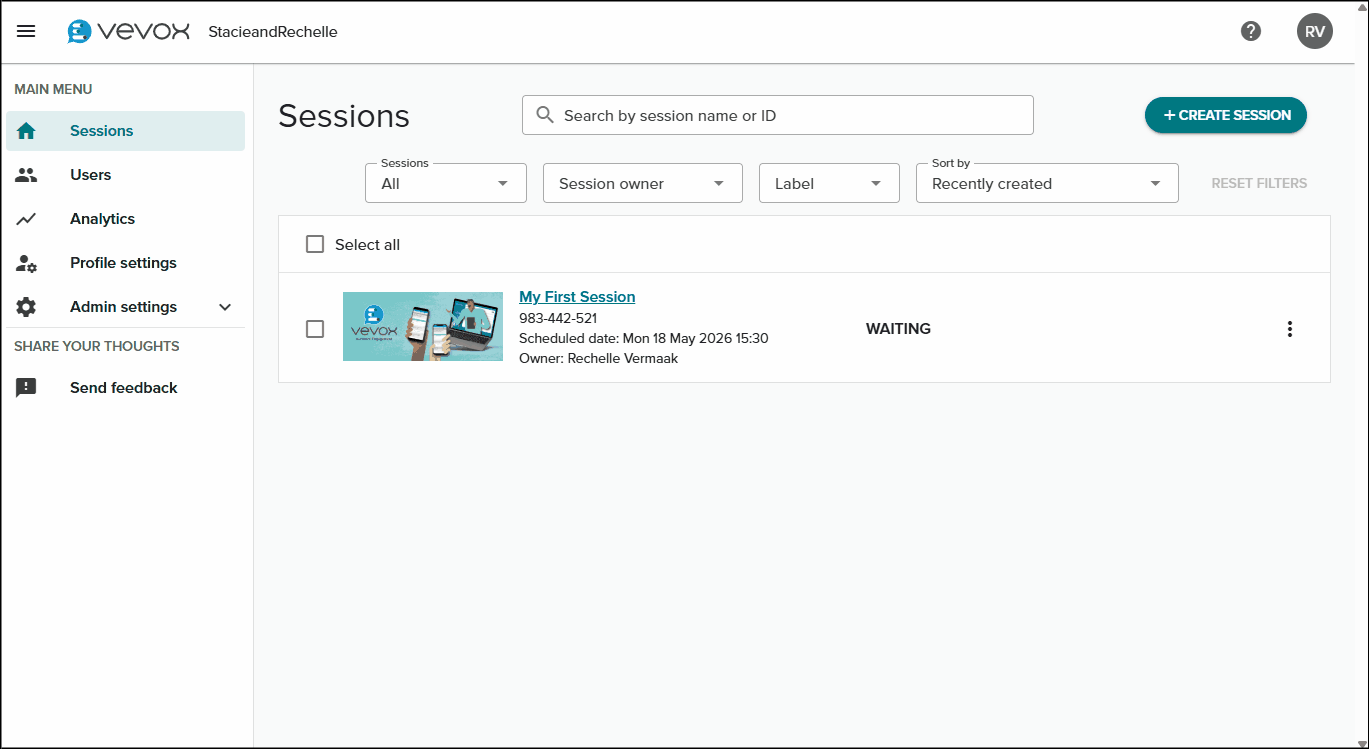Open the RV user avatar menu
This screenshot has height=749, width=1369.
pyautogui.click(x=1315, y=31)
